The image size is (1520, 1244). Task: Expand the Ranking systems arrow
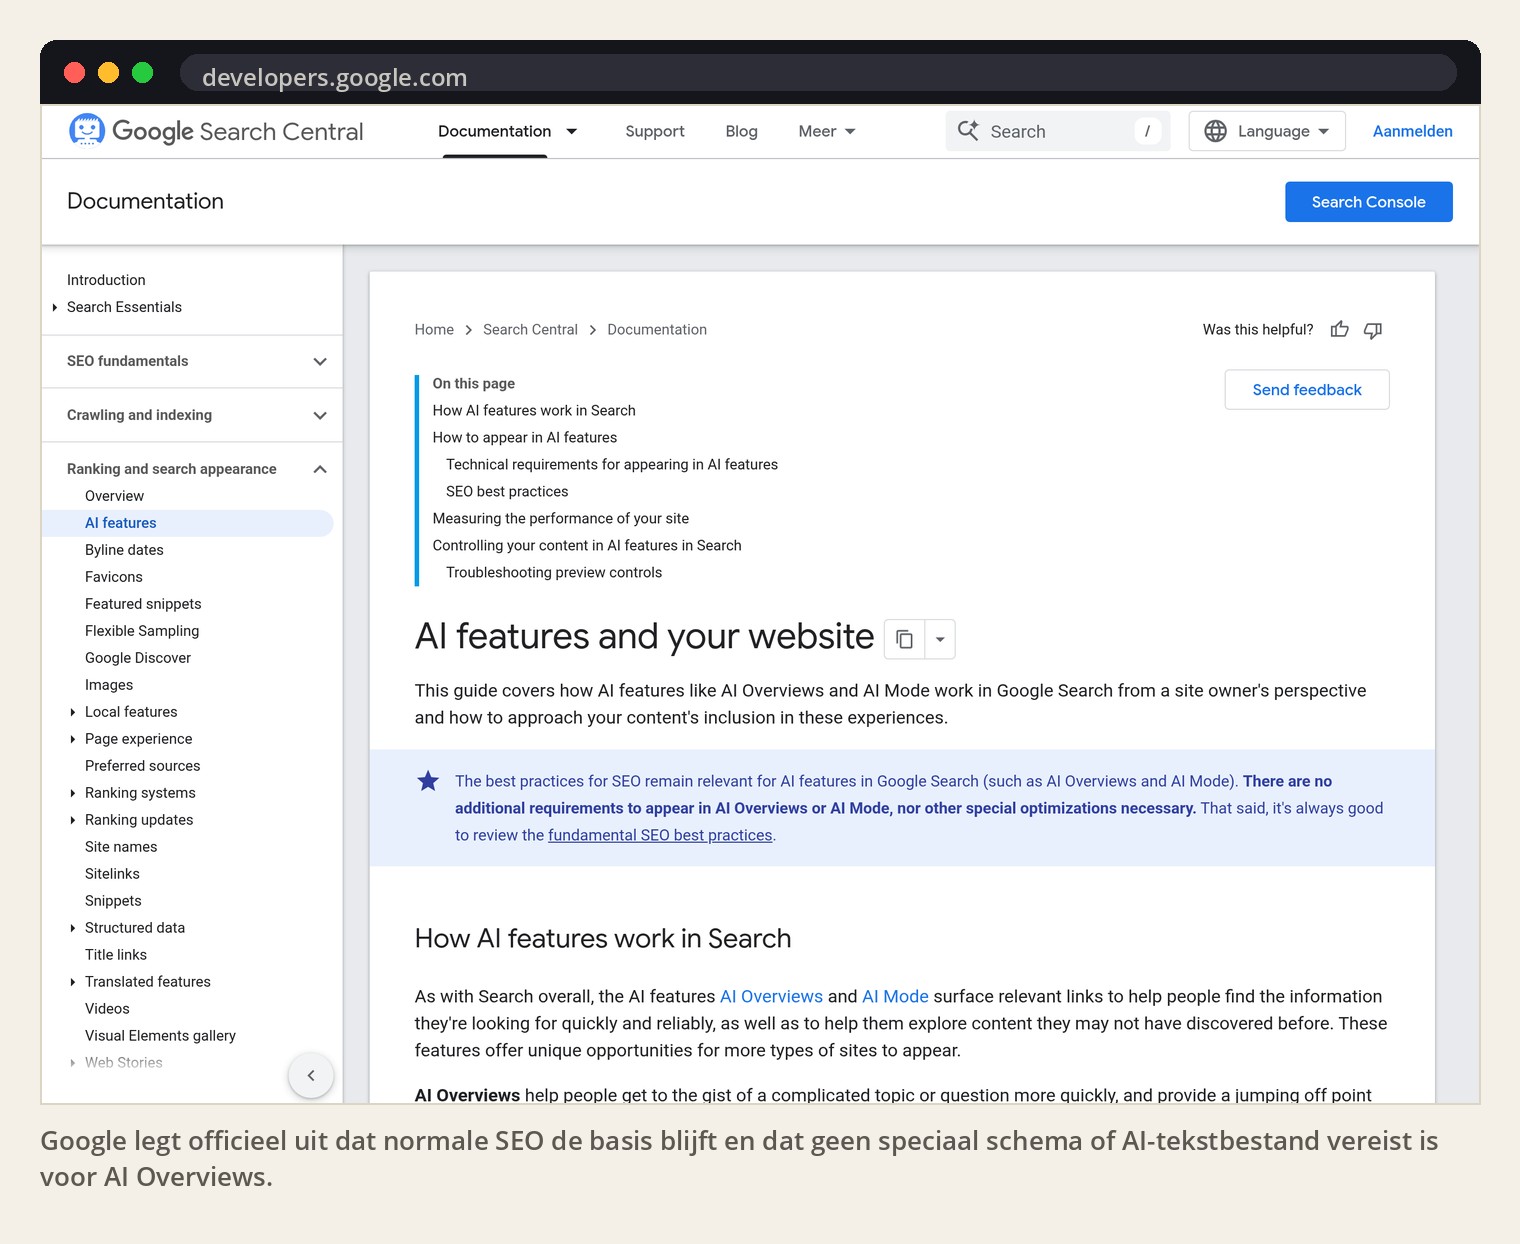pyautogui.click(x=72, y=793)
